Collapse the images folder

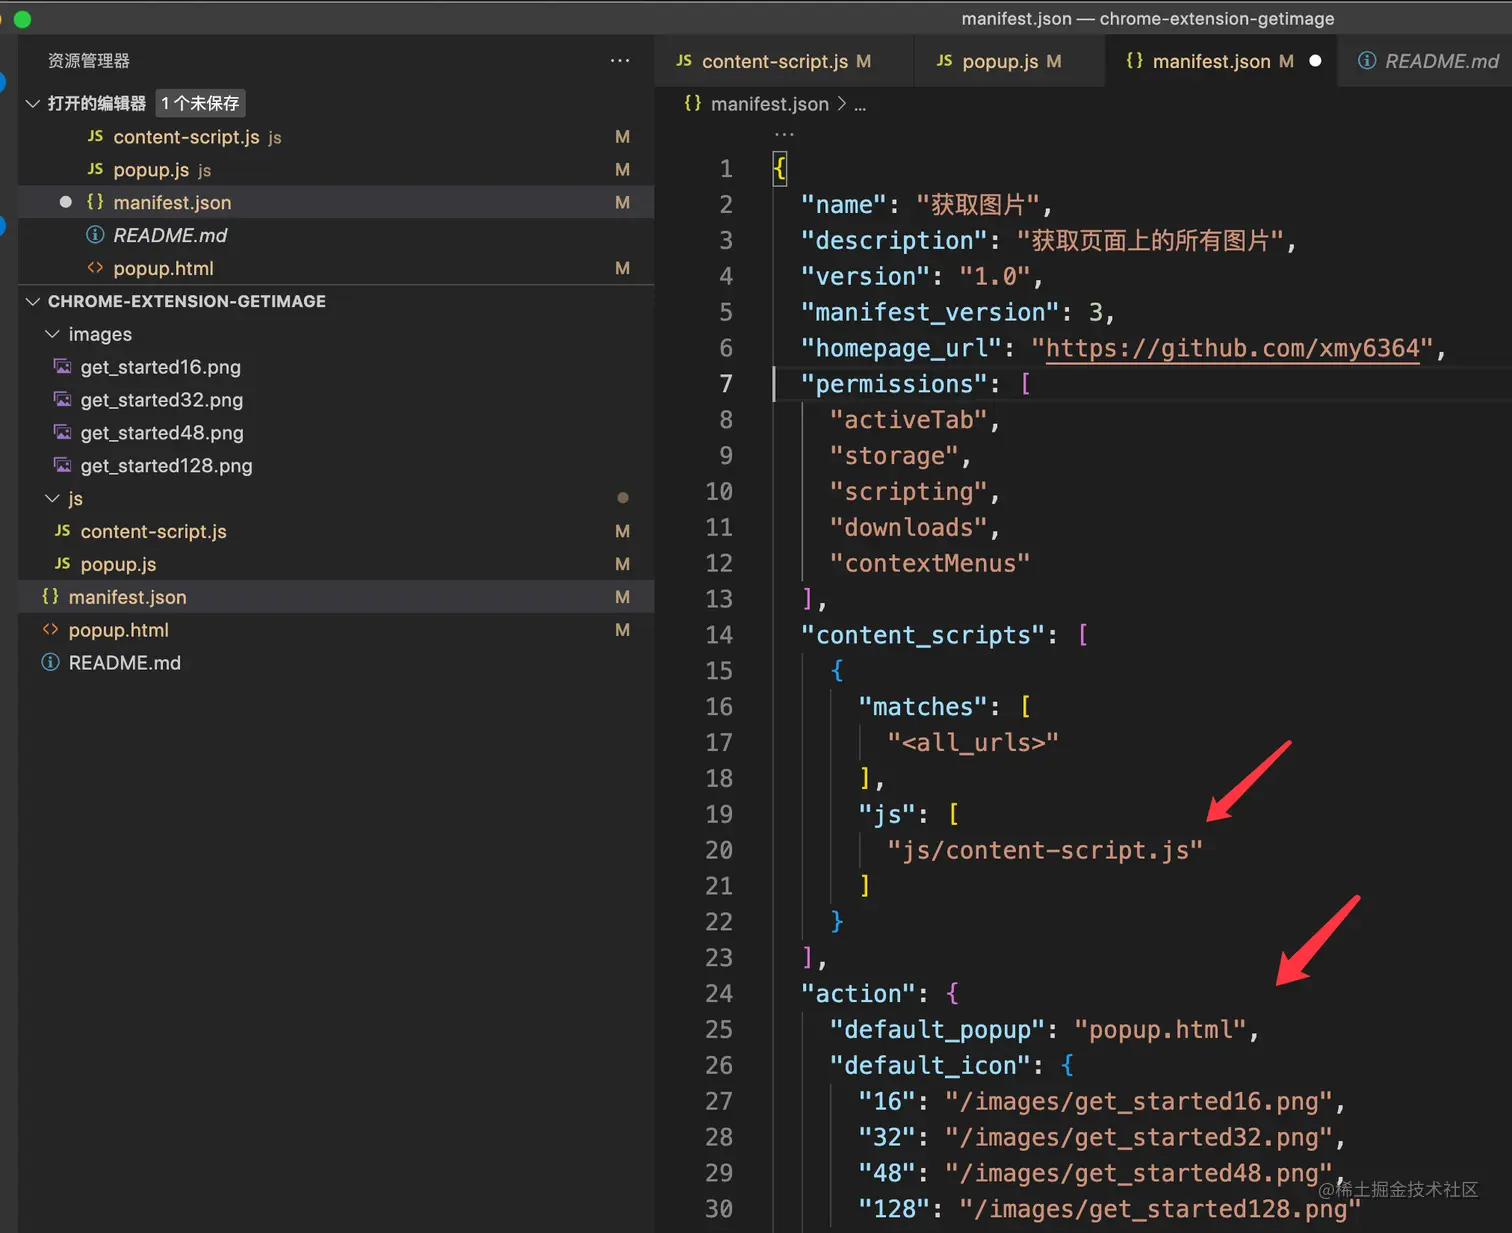tap(52, 334)
